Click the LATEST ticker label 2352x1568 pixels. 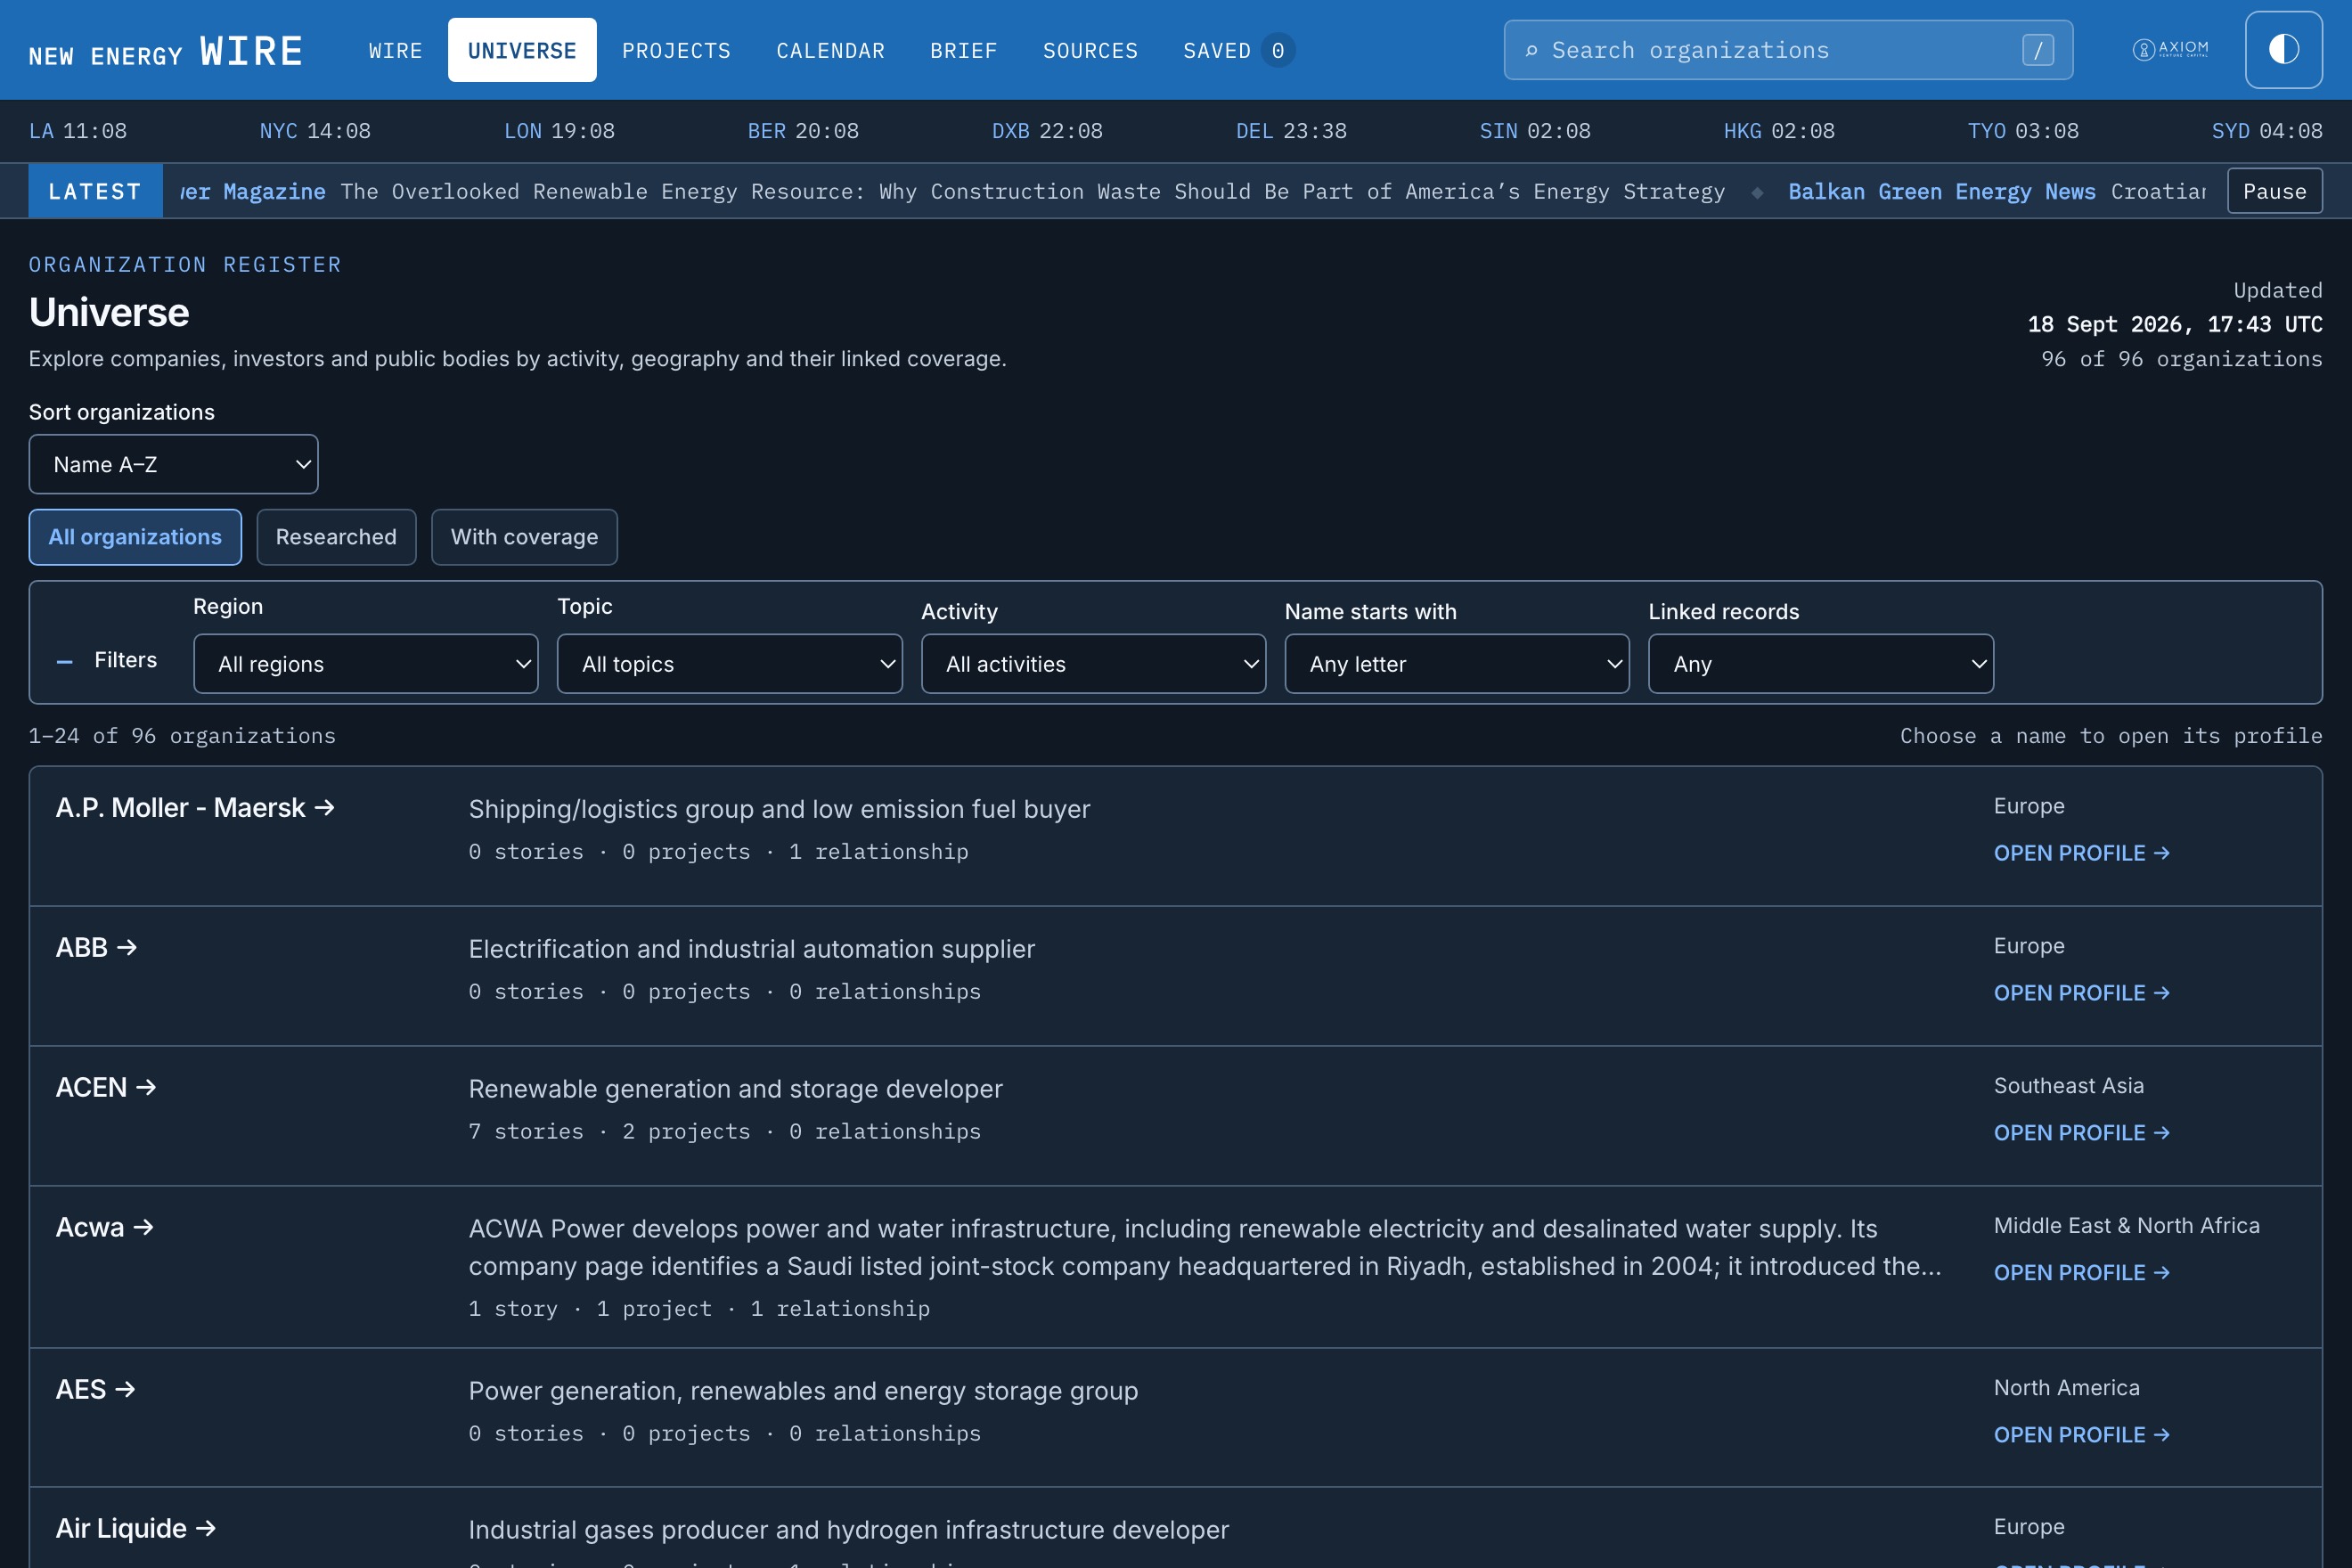(95, 191)
